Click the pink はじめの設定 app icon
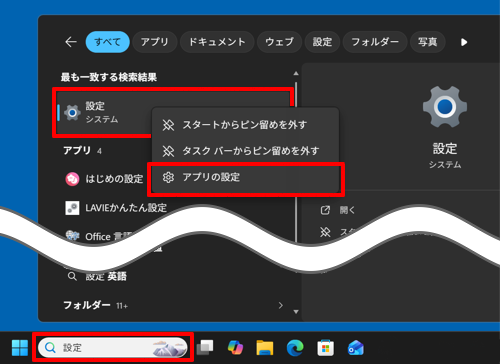This screenshot has height=364, width=500. pos(72,179)
